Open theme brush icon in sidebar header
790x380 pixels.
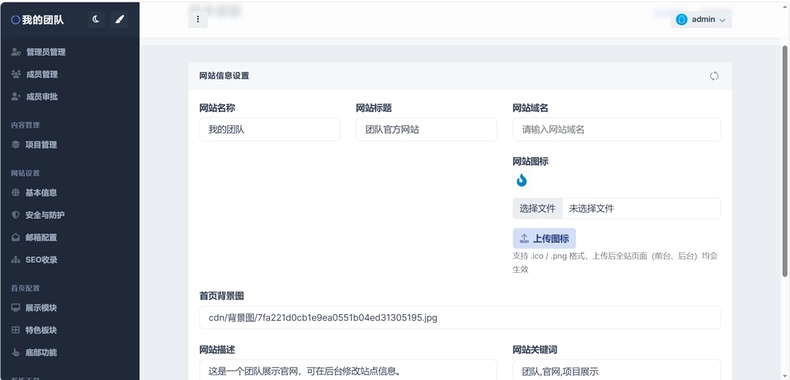click(x=119, y=20)
